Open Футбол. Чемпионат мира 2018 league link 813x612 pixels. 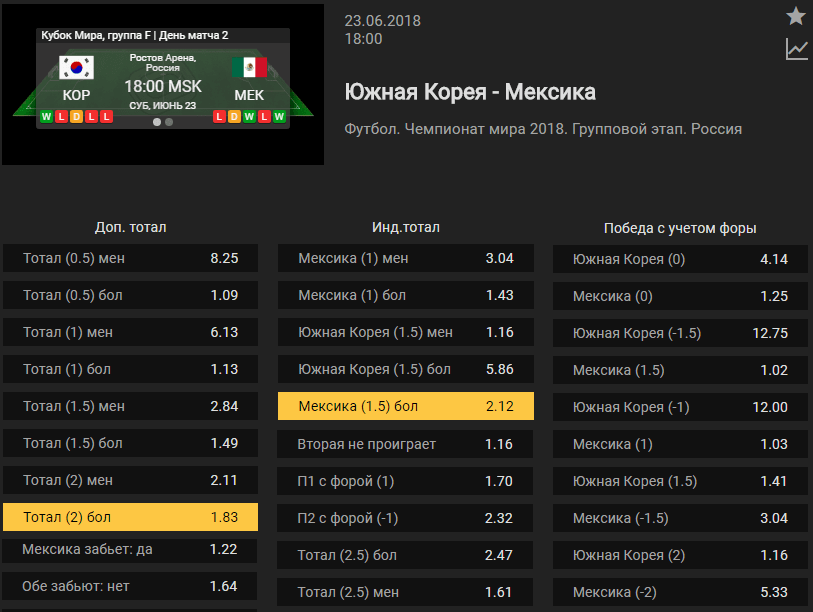pos(543,129)
